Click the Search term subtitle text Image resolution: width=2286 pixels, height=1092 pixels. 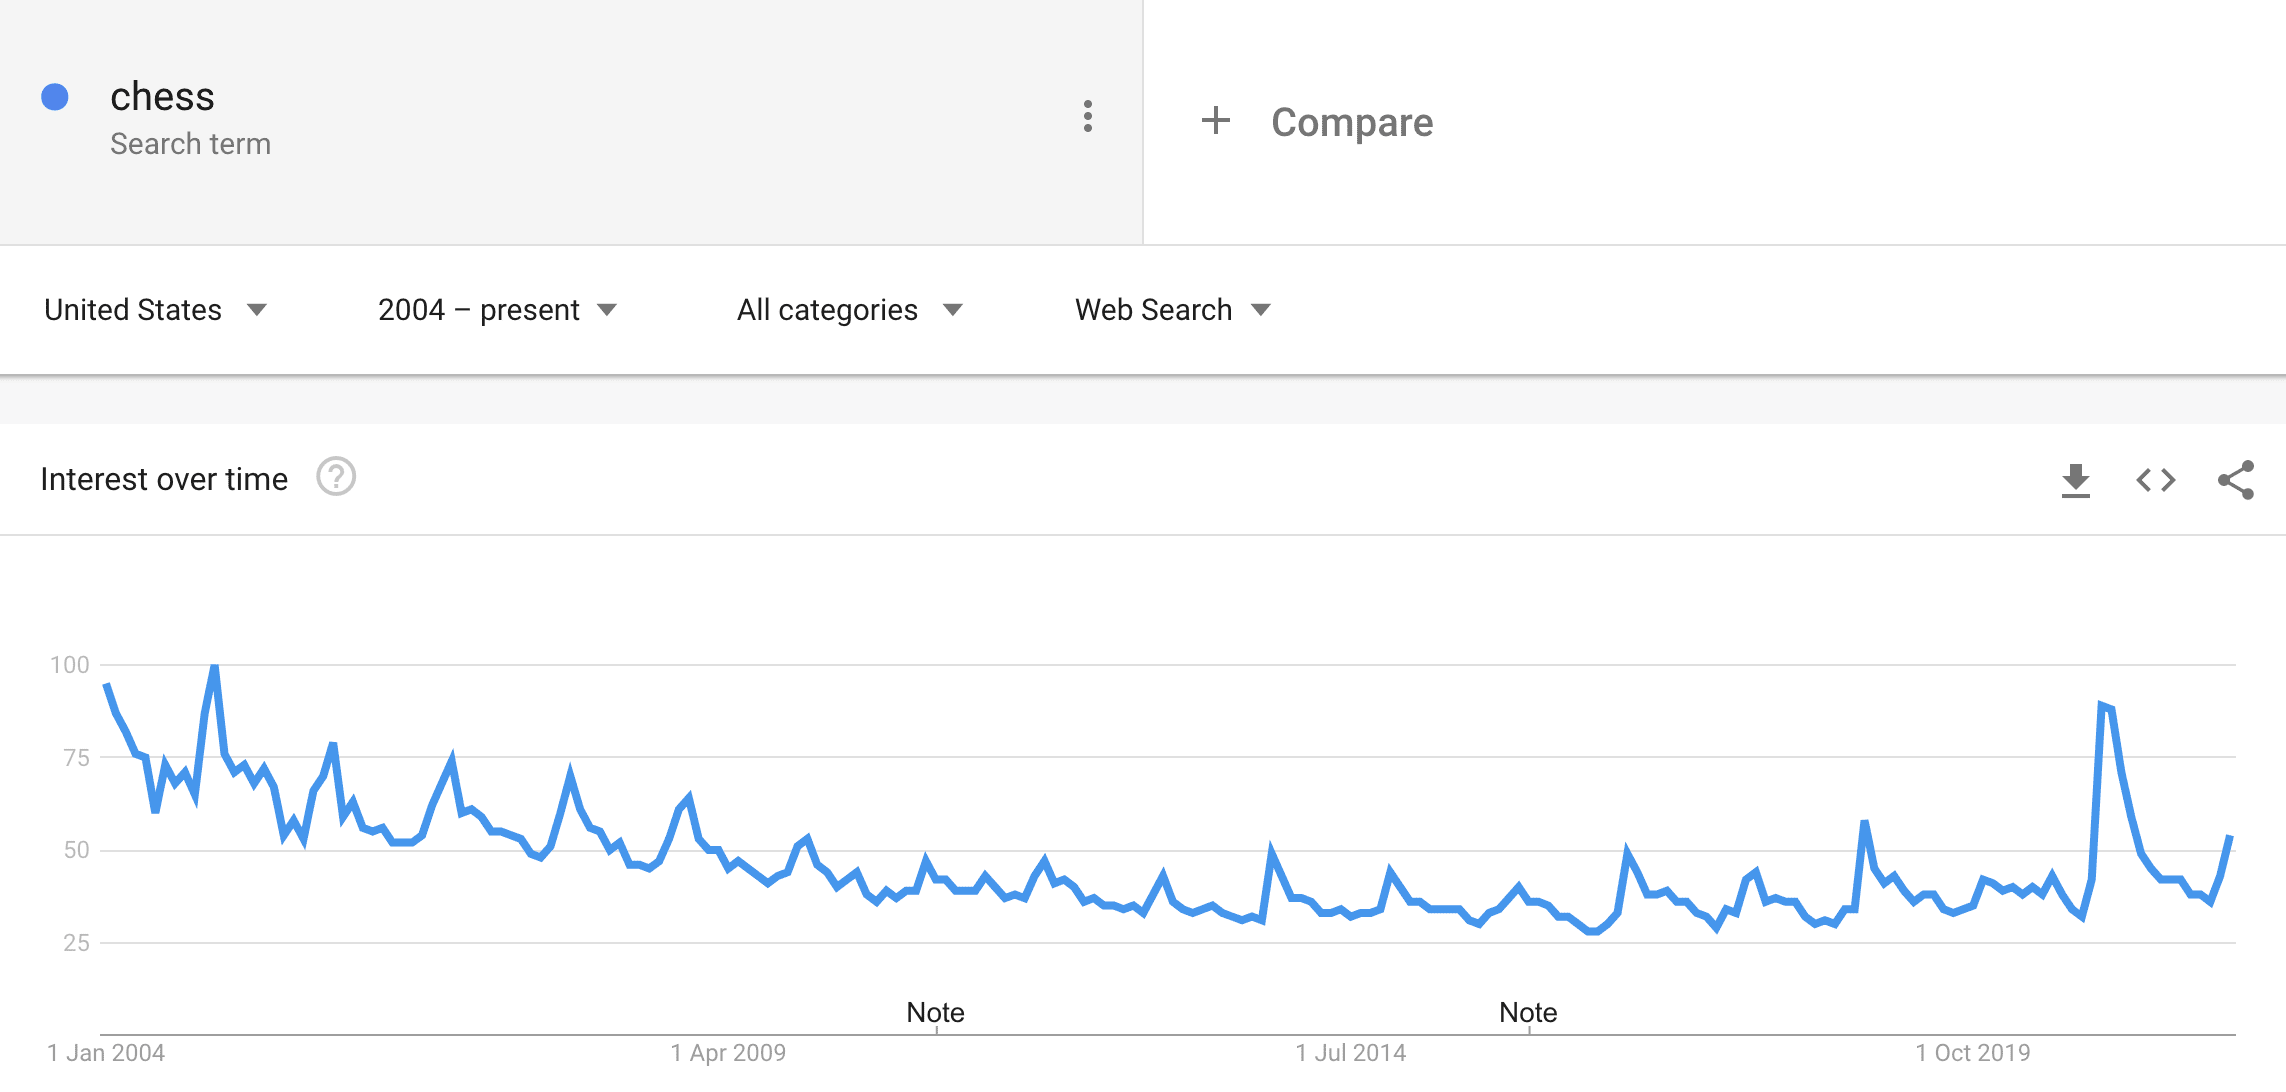190,144
